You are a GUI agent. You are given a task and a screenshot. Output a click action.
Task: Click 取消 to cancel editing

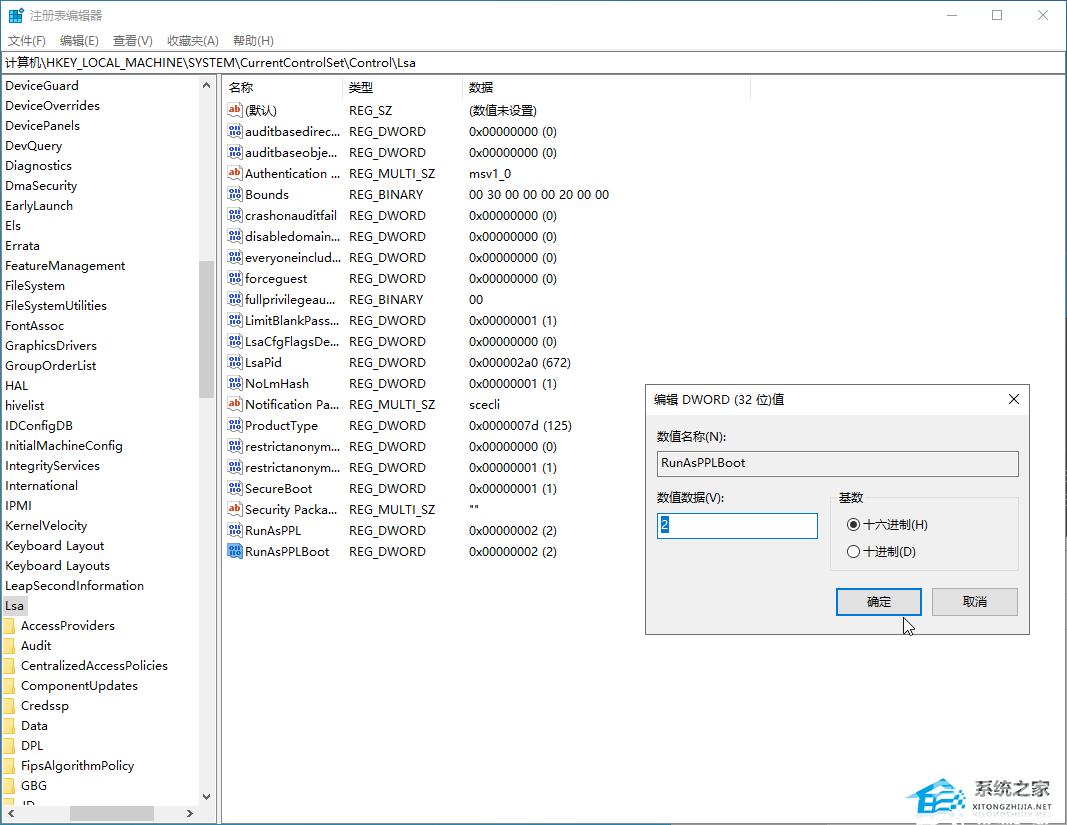974,602
